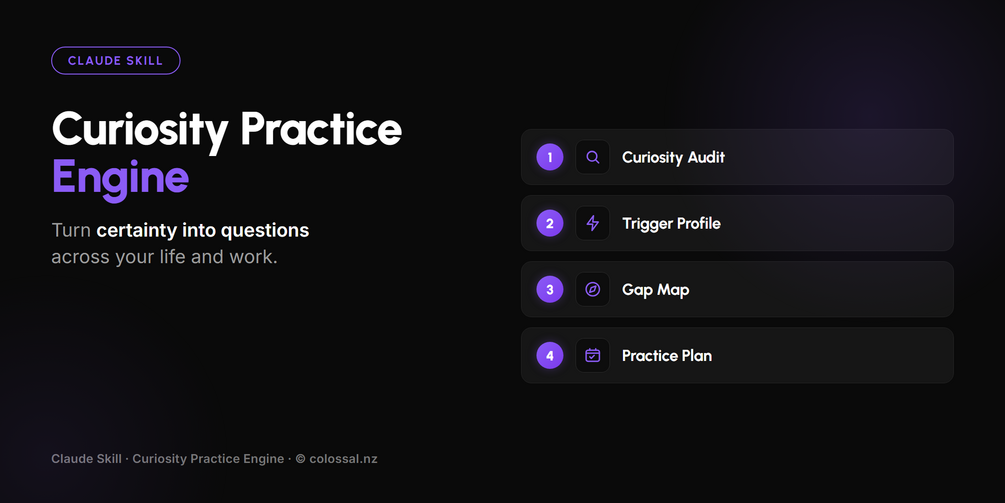Click the magnifying glass icon beside Curiosity Audit
This screenshot has height=503, width=1005.
(x=593, y=157)
